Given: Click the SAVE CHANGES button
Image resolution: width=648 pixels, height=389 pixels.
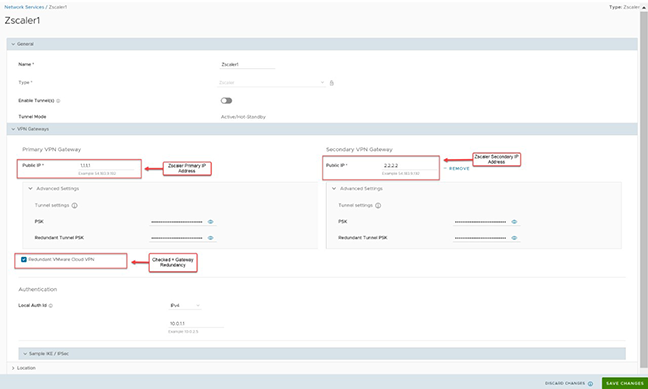Looking at the screenshot, I should 624,383.
